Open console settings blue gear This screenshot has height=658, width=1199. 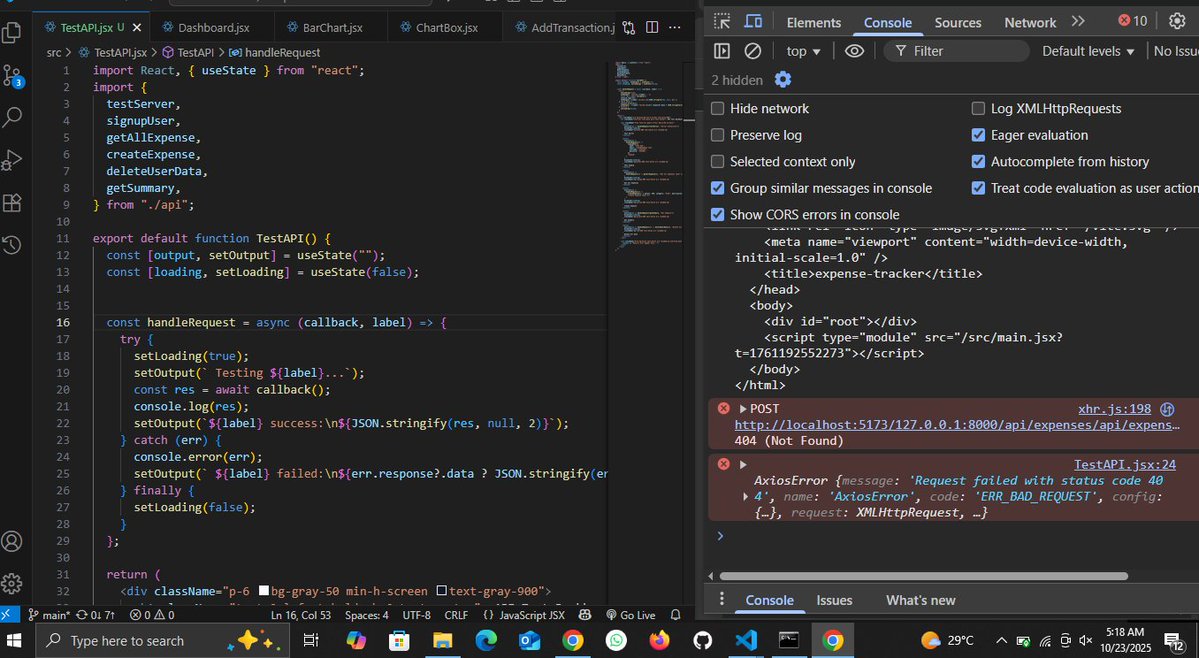tap(783, 79)
